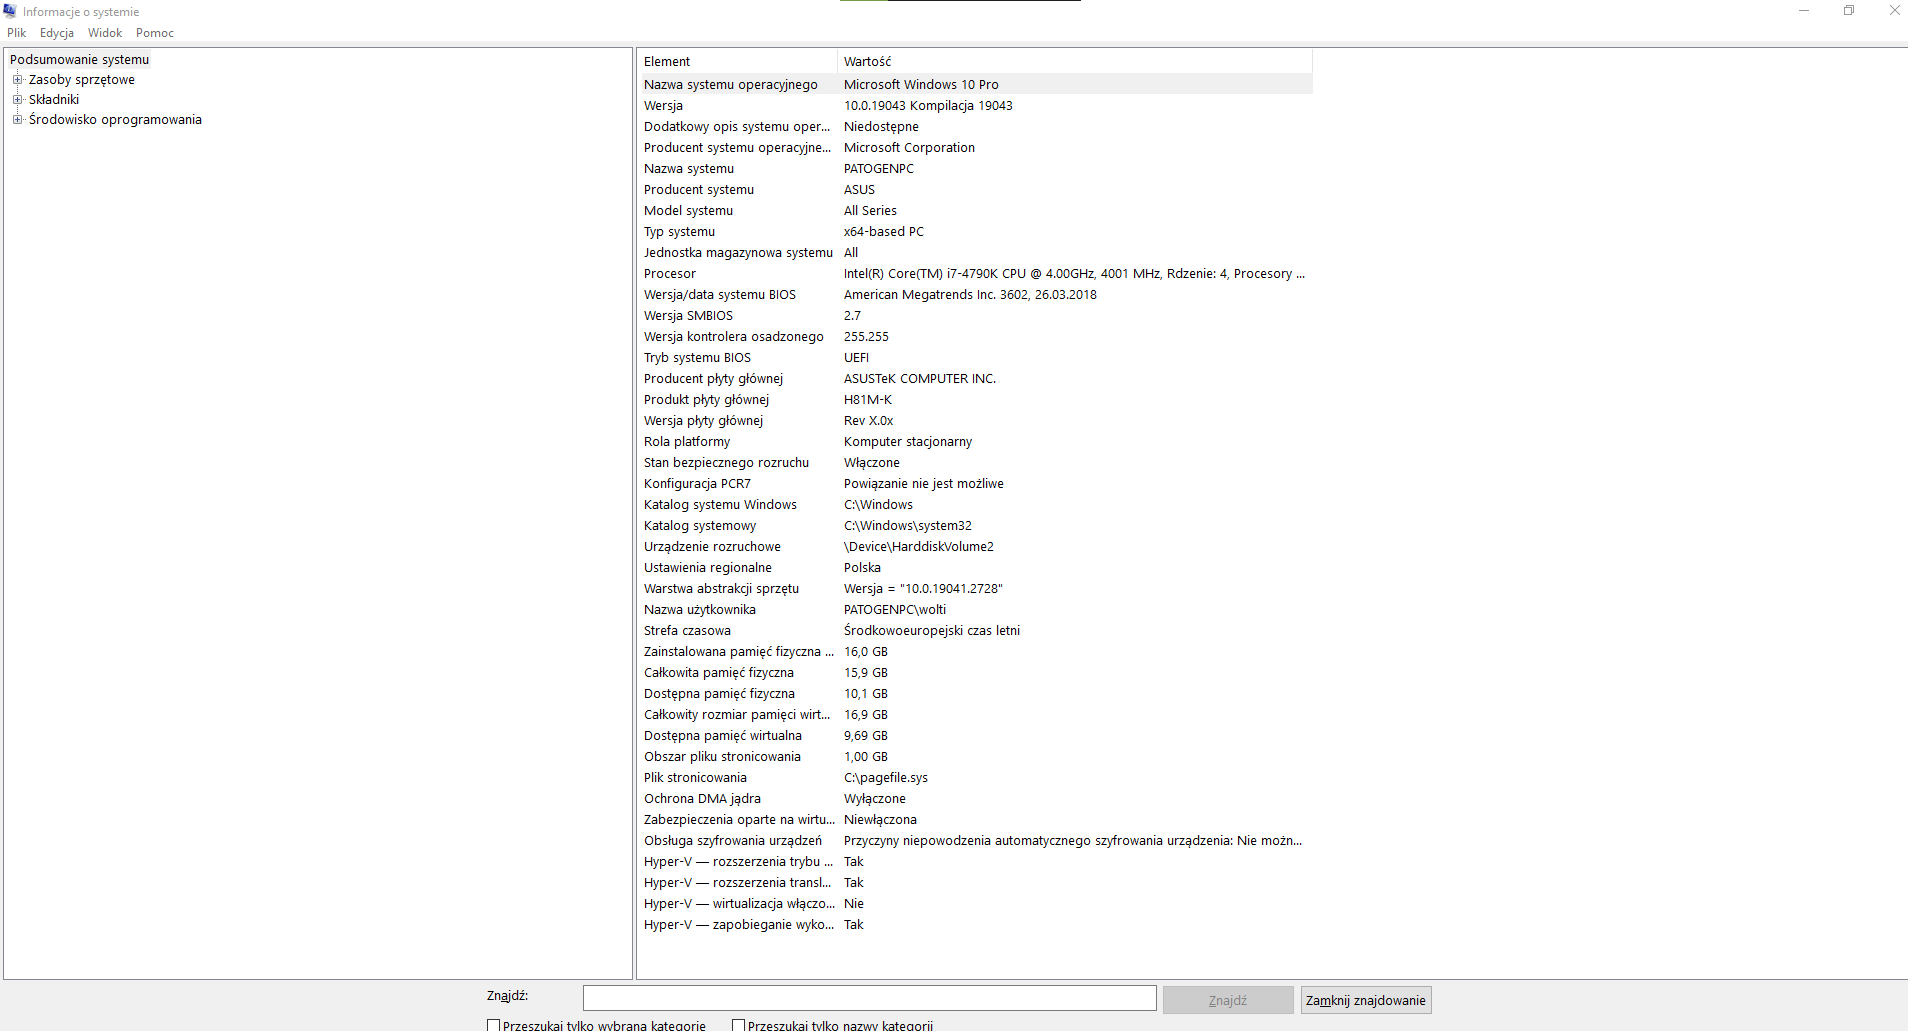Click the Wartość column header
Image resolution: width=1908 pixels, height=1031 pixels.
1075,61
